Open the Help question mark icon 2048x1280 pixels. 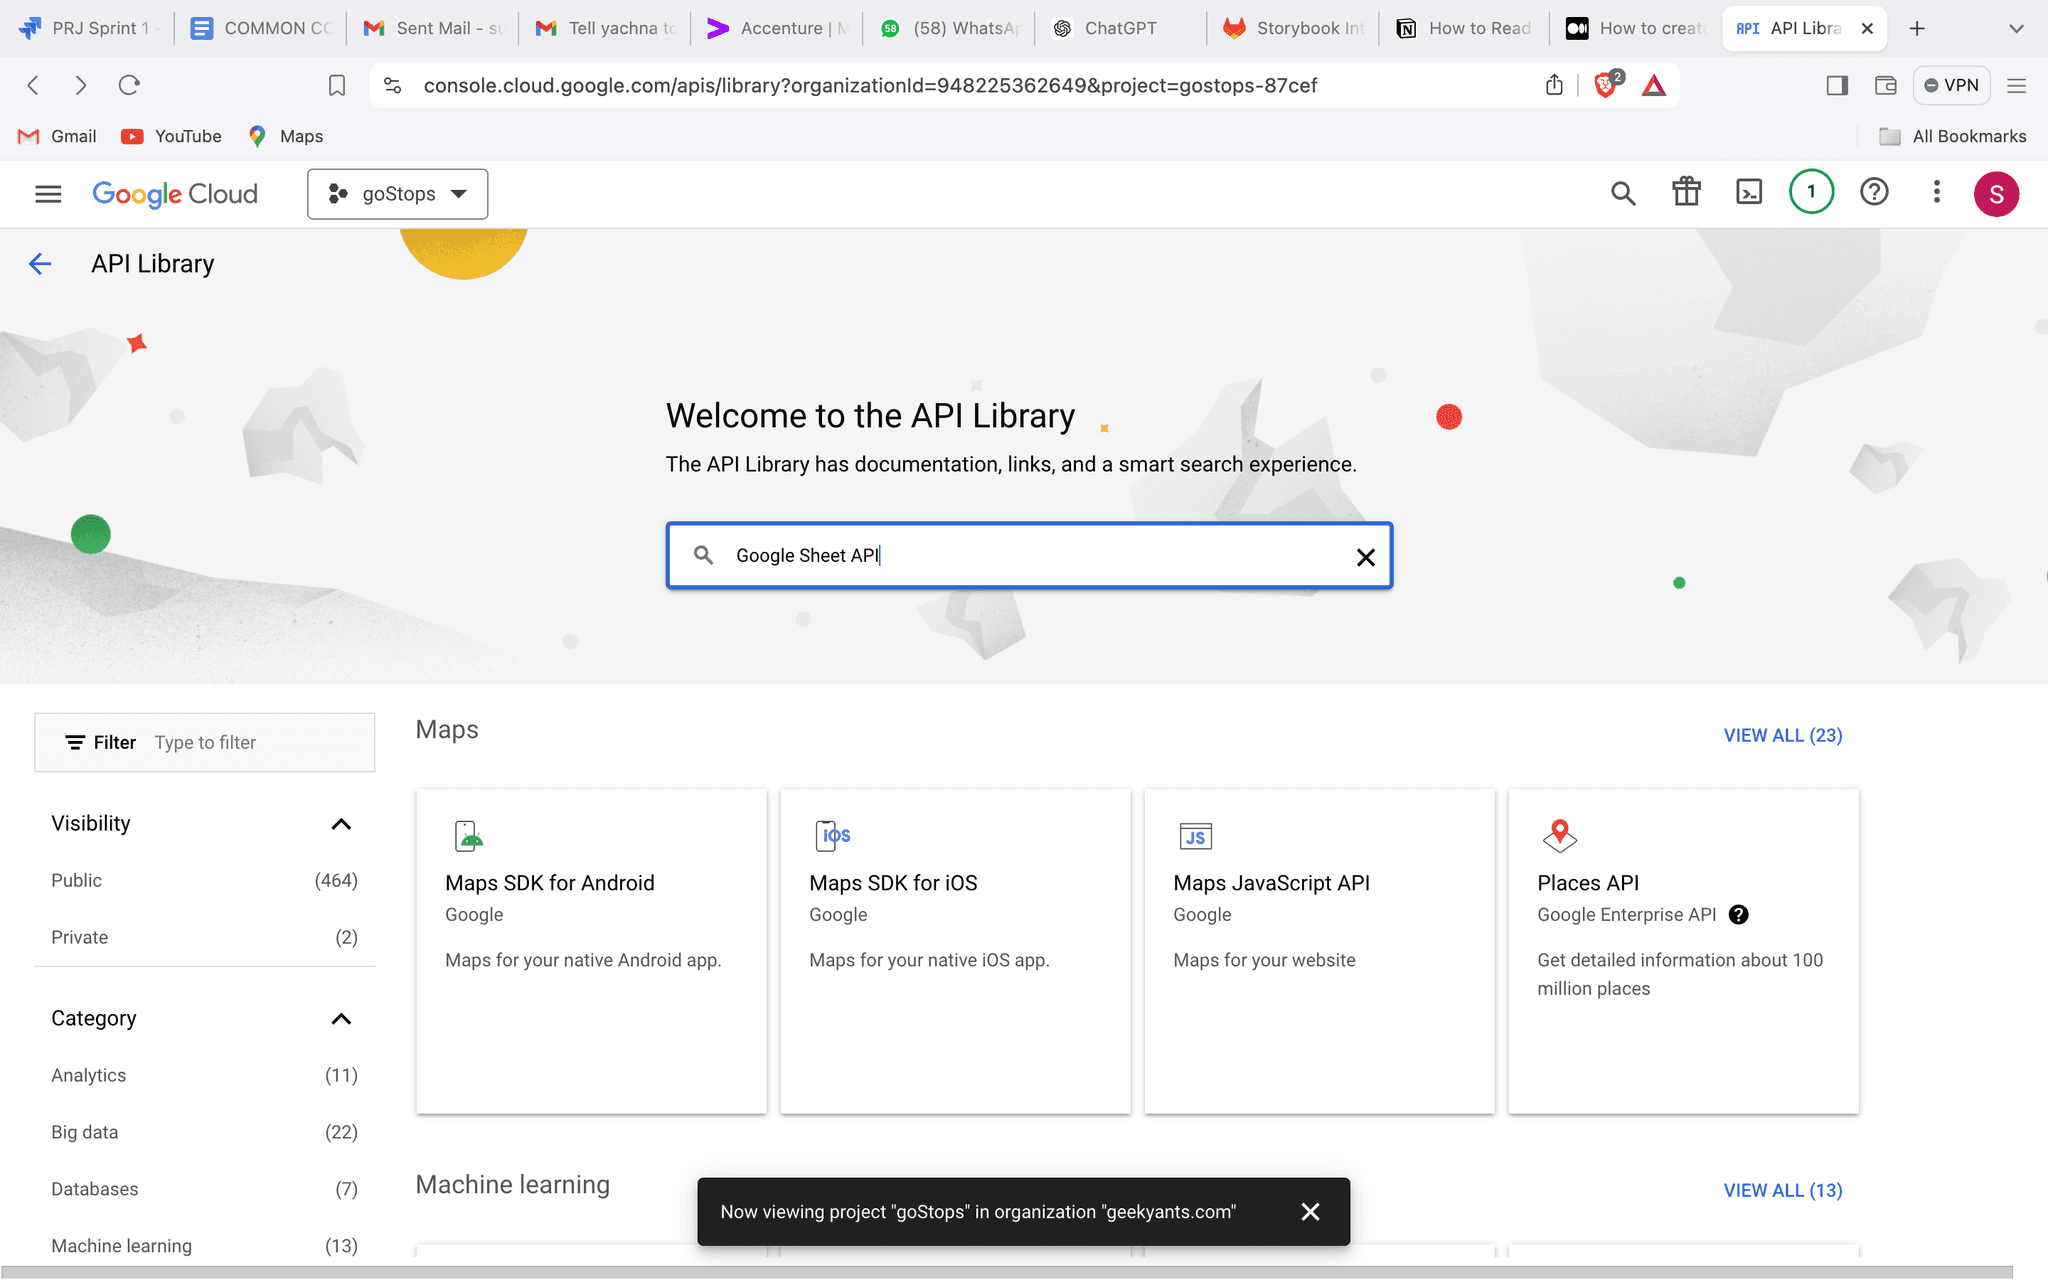tap(1874, 192)
